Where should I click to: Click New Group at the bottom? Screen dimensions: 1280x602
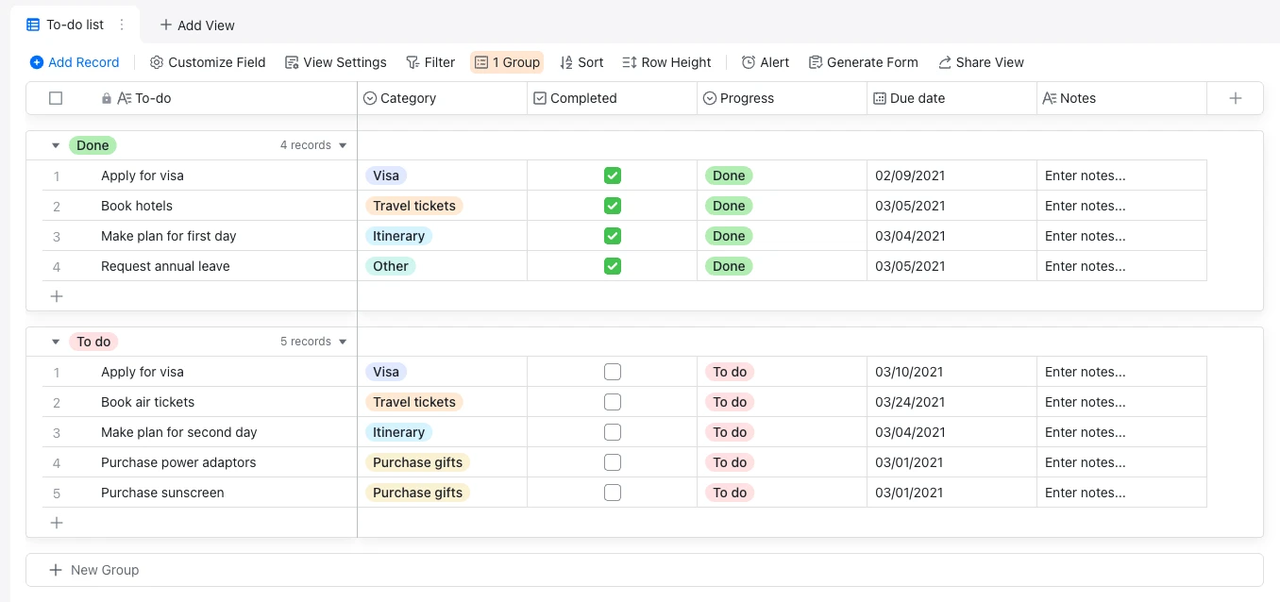coord(94,570)
